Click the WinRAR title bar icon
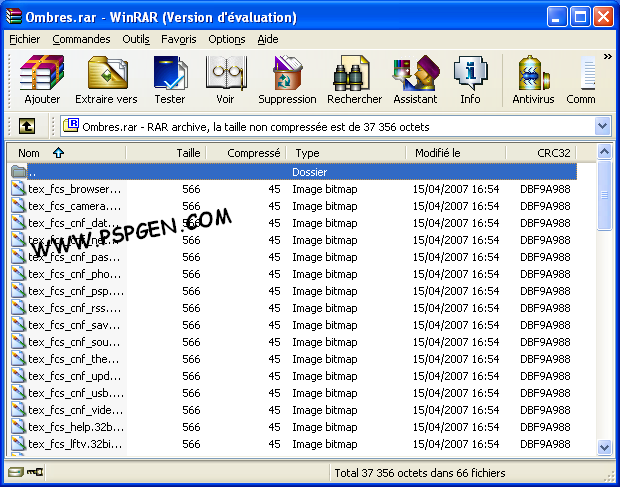This screenshot has height=487, width=620. click(13, 17)
